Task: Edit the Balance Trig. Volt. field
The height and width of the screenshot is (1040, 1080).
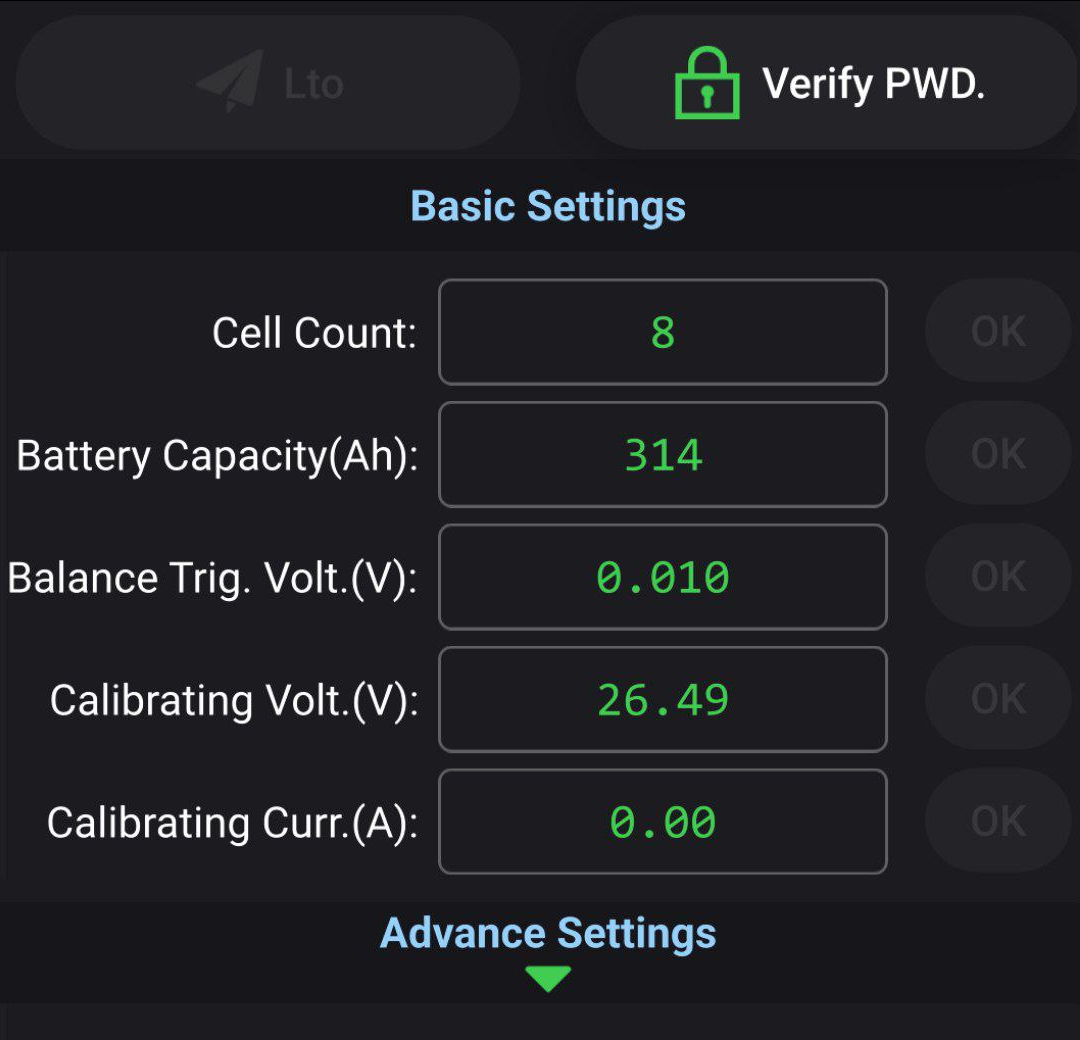Action: 662,577
